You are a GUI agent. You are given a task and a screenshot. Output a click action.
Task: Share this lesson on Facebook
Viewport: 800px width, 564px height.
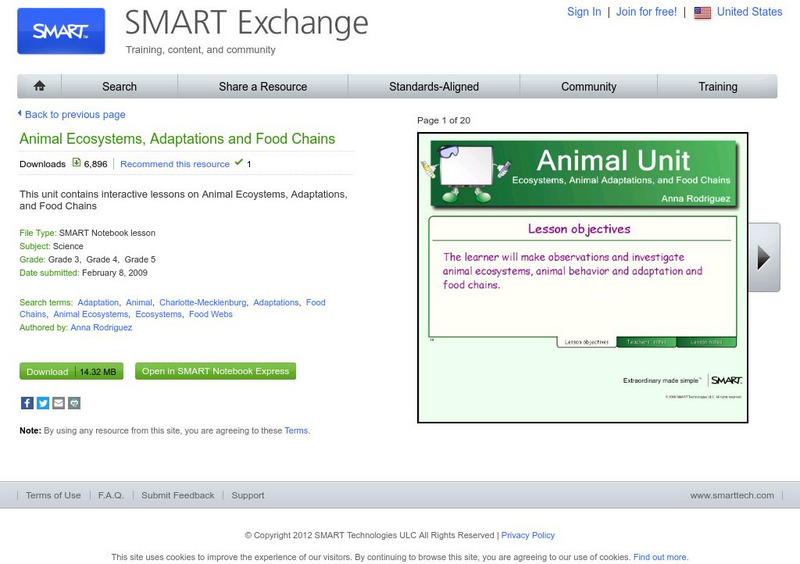pyautogui.click(x=27, y=403)
